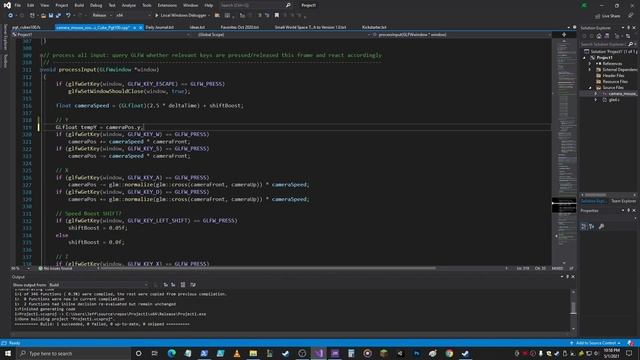Click the Undo toolbar icon
The height and width of the screenshot is (360, 640).
(x=68, y=16)
